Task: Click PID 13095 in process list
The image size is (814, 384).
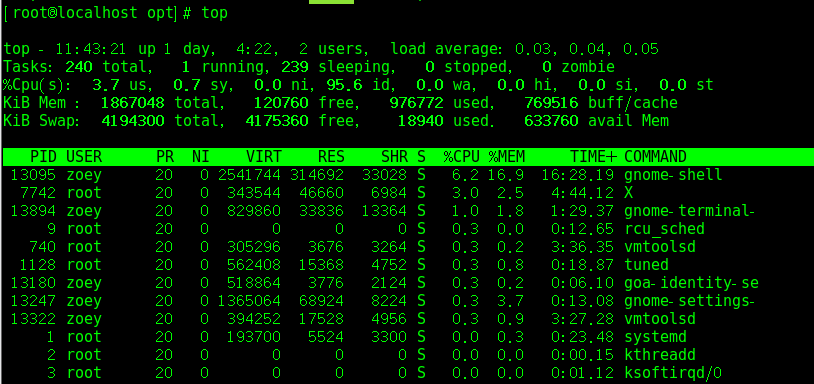Action: click(33, 175)
